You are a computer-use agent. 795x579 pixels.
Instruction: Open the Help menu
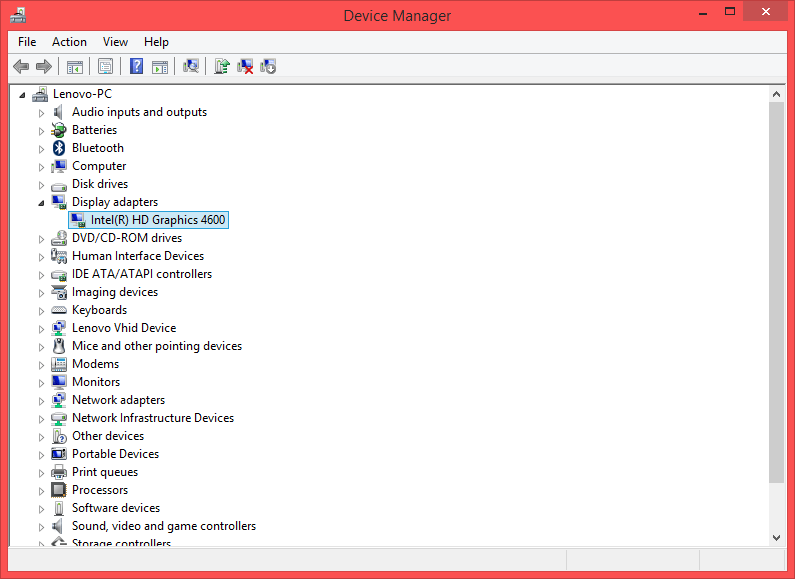[x=156, y=42]
